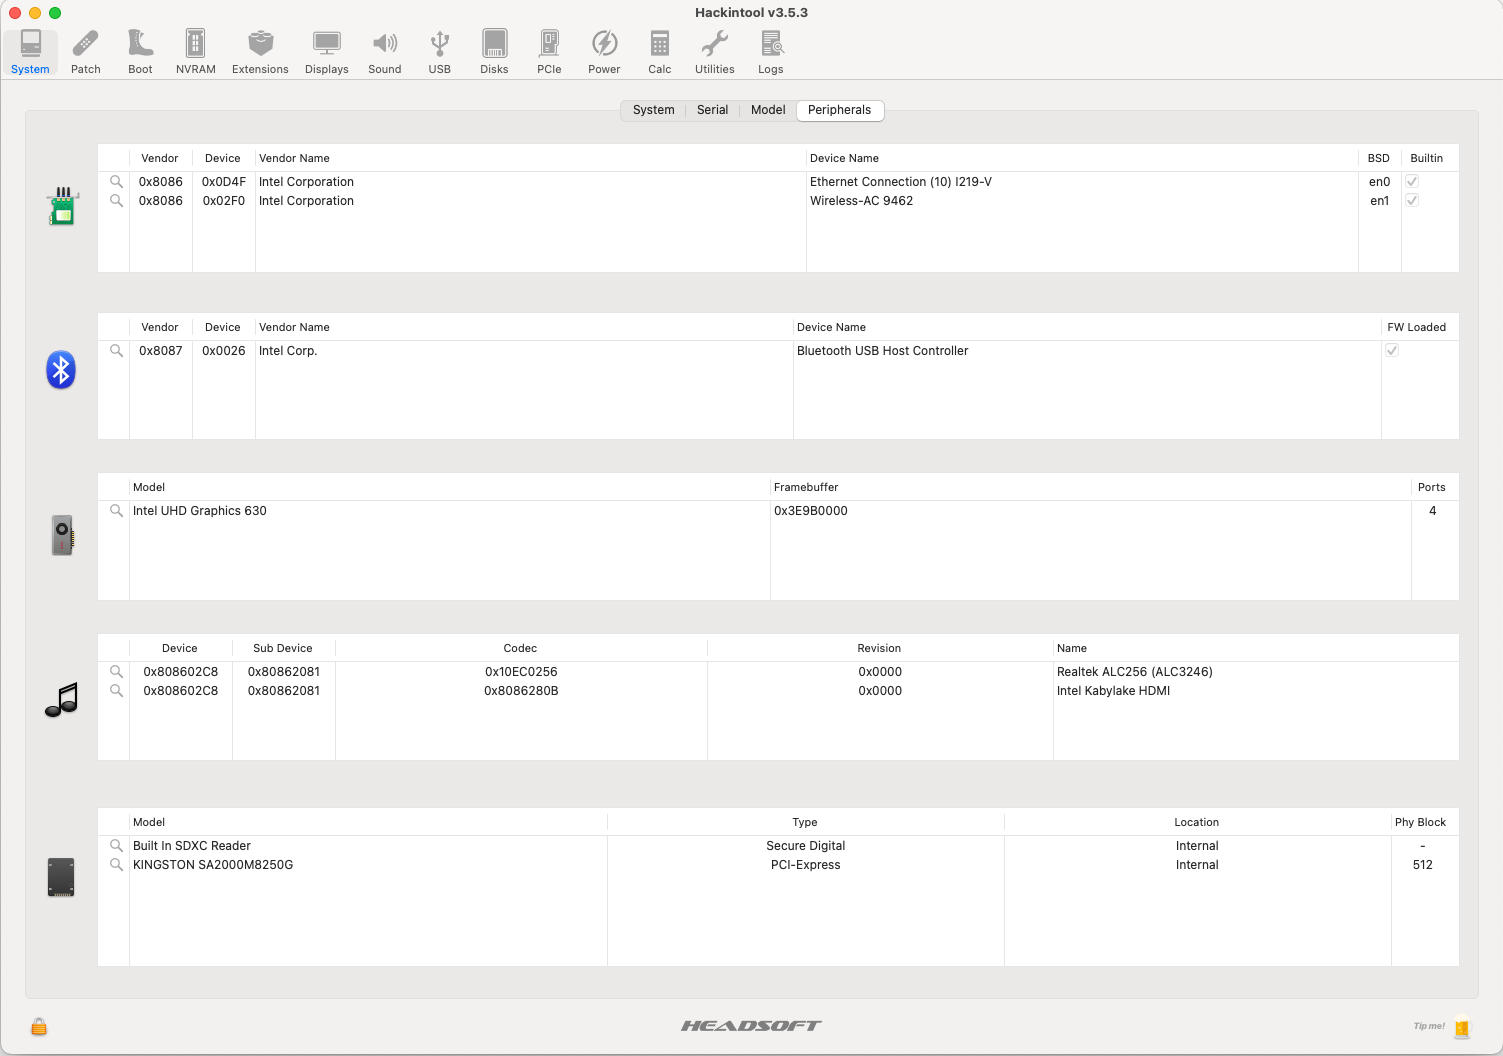This screenshot has width=1503, height=1056.
Task: Select Bluetooth USB Host Controller text
Action: 882,351
